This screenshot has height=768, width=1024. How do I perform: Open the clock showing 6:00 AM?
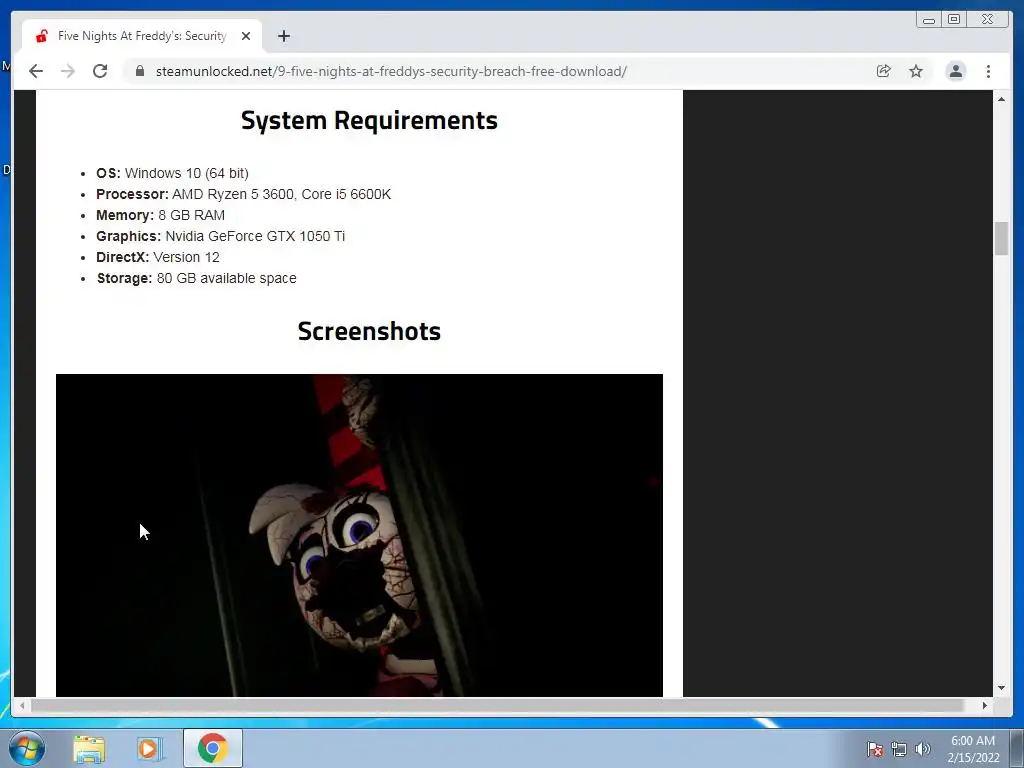[973, 749]
